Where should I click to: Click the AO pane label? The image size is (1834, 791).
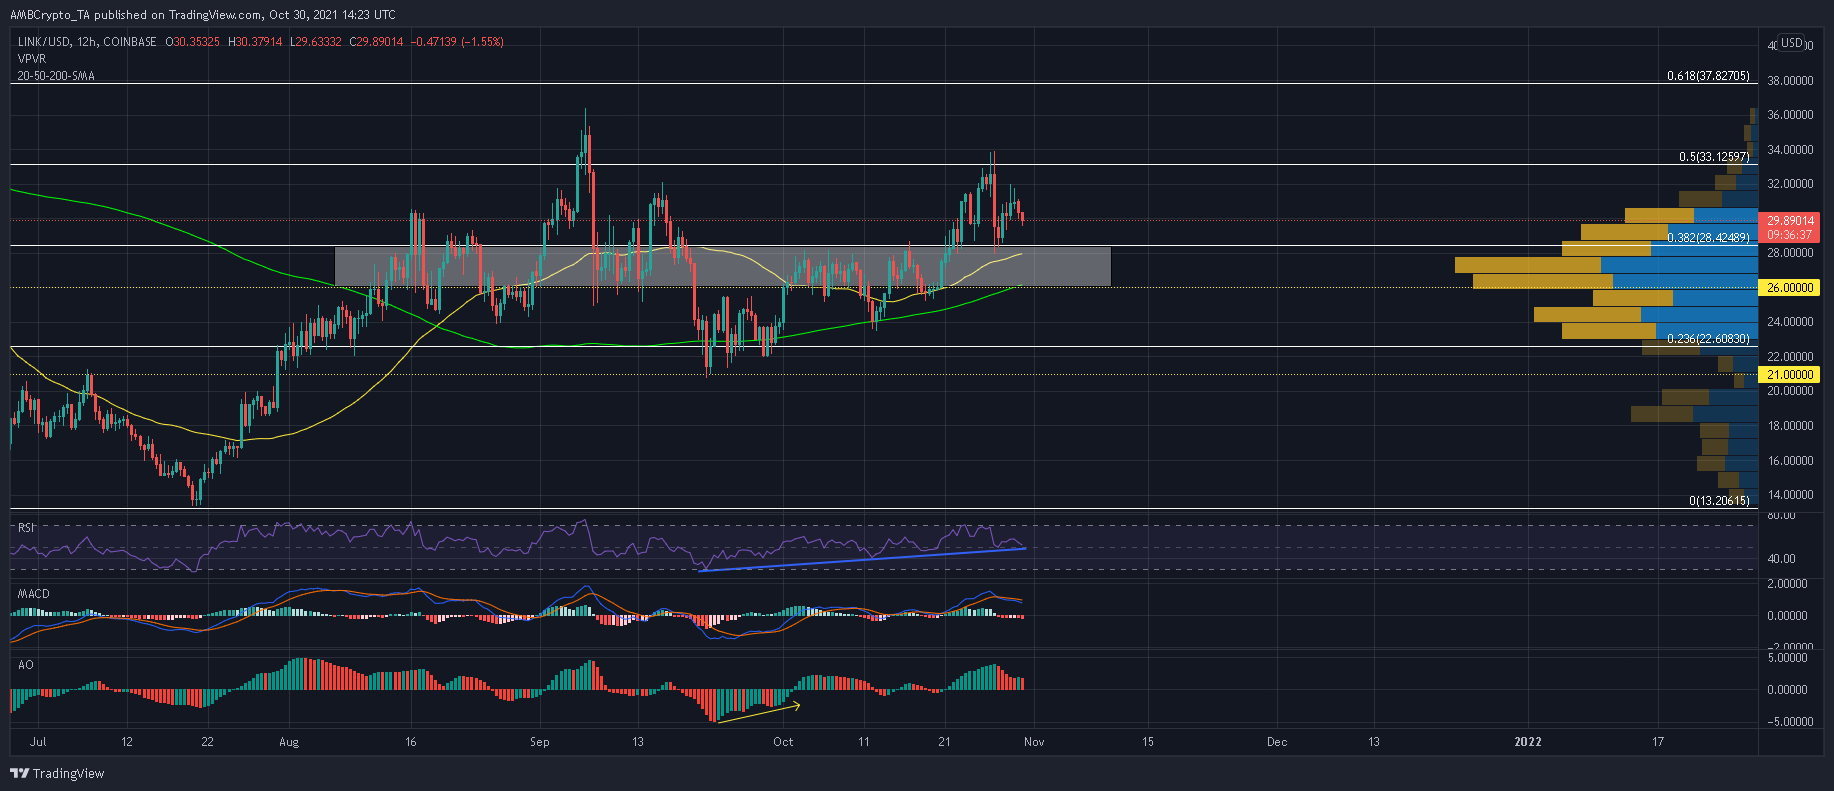[26, 664]
